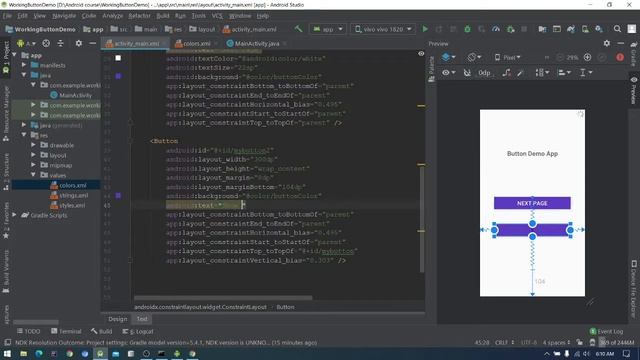Select strings.xml in project tree
The image size is (640, 360).
pos(69,196)
